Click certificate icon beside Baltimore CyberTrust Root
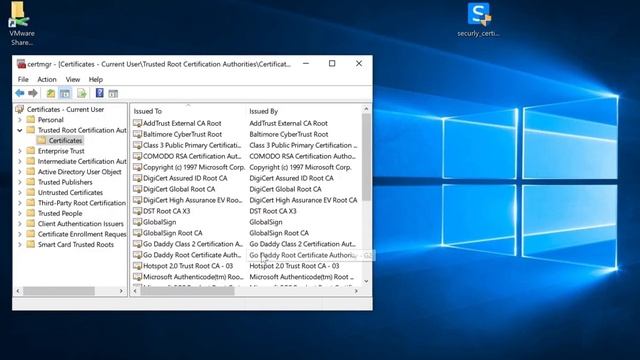 coord(138,134)
